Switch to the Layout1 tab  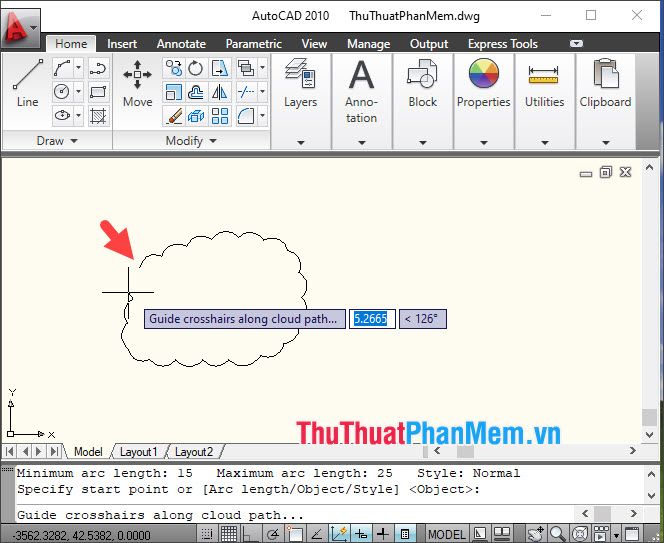pyautogui.click(x=138, y=452)
